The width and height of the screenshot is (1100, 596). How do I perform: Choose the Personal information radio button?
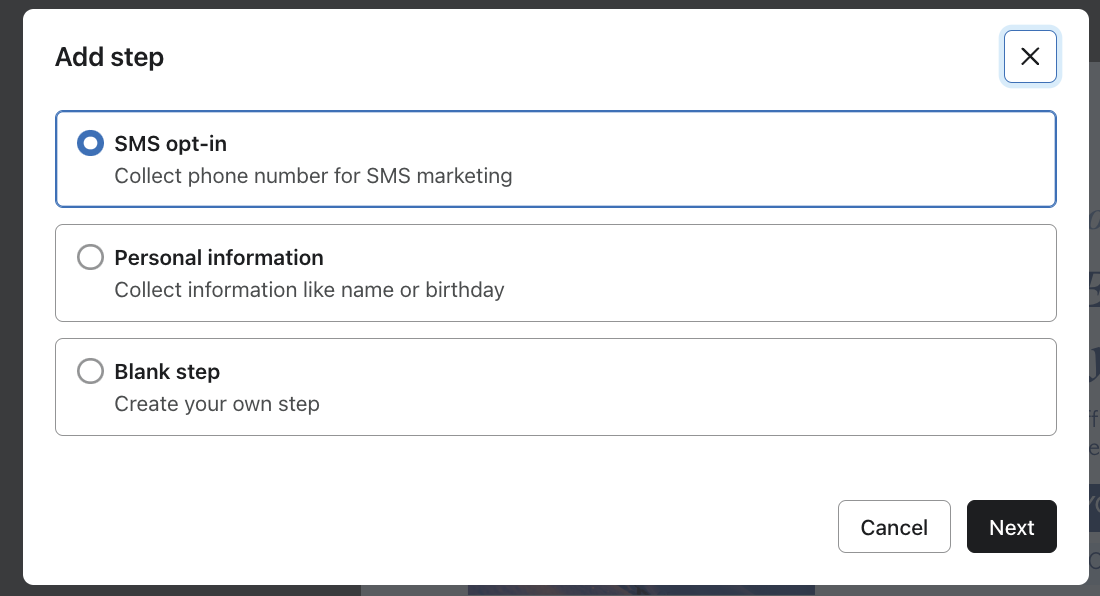[x=90, y=258]
